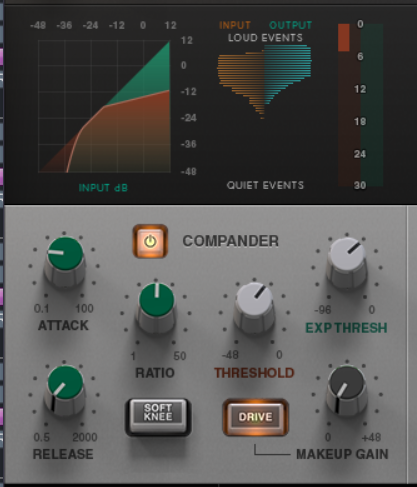The image size is (417, 487).
Task: Click the compression transfer curve graph
Action: (x=104, y=106)
